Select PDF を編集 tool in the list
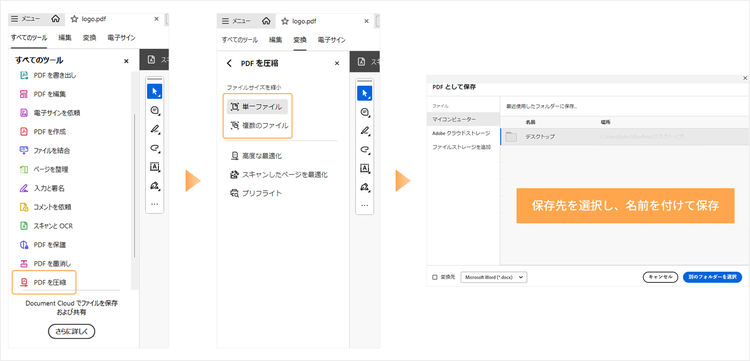This screenshot has width=750, height=361. (x=43, y=94)
